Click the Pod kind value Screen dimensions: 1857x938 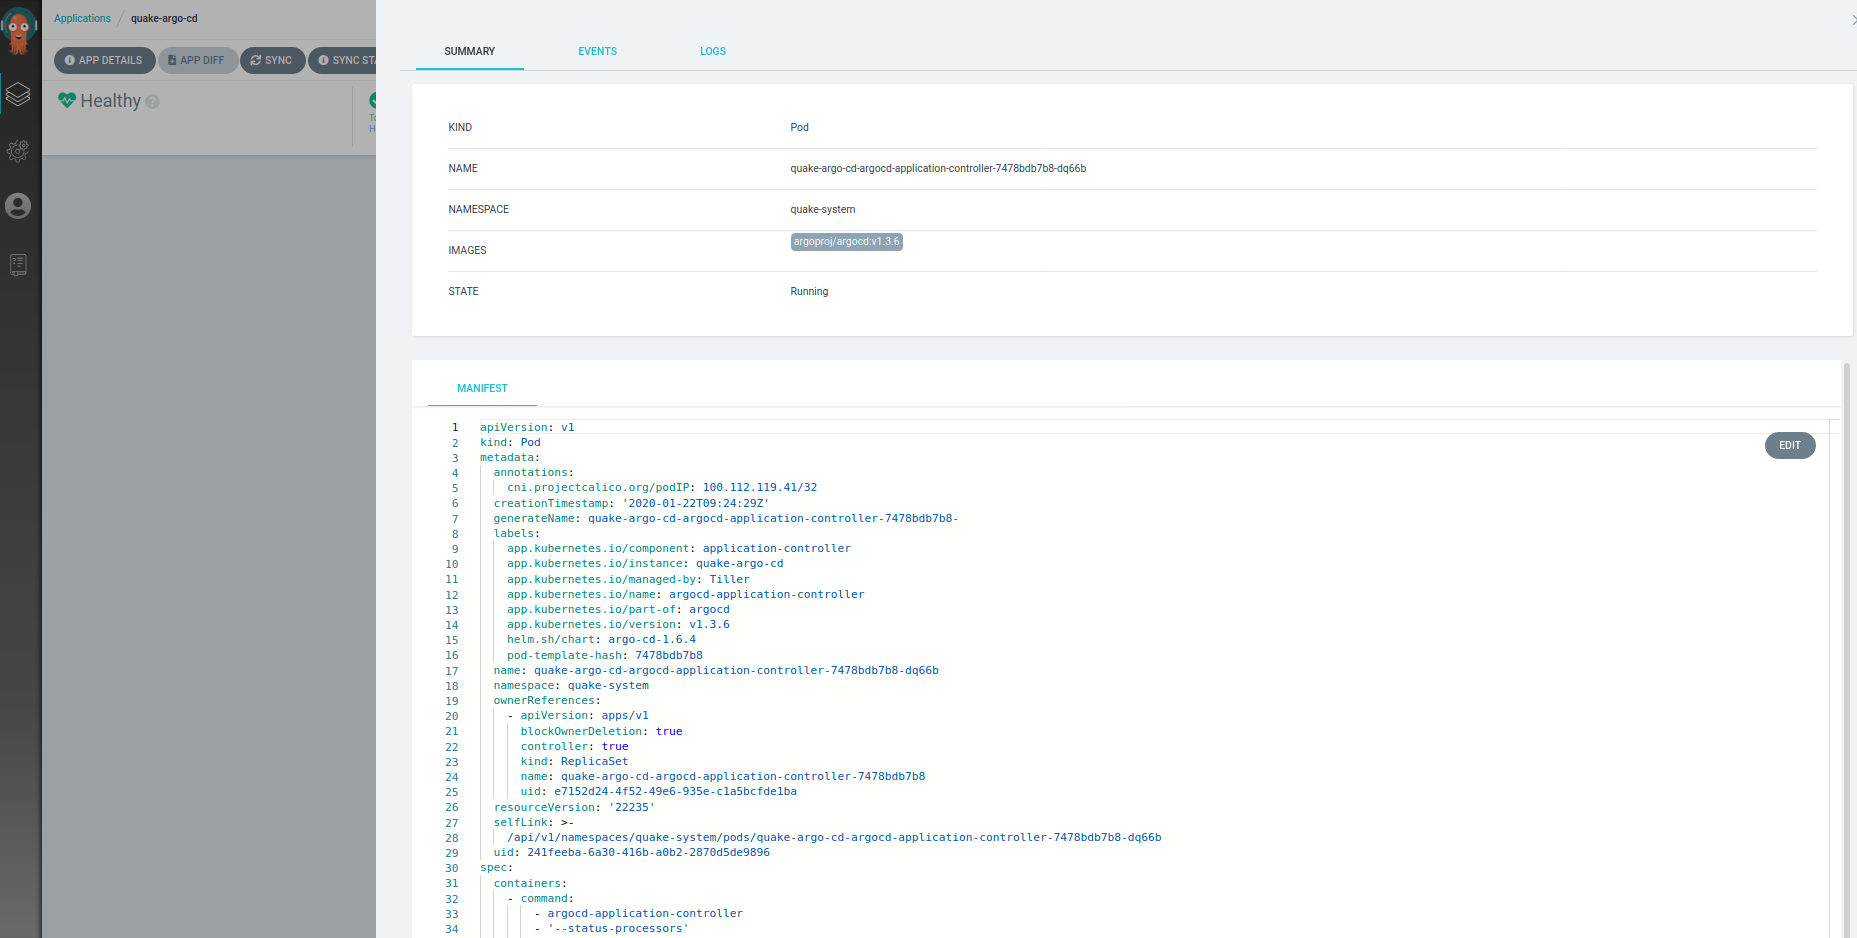[799, 127]
